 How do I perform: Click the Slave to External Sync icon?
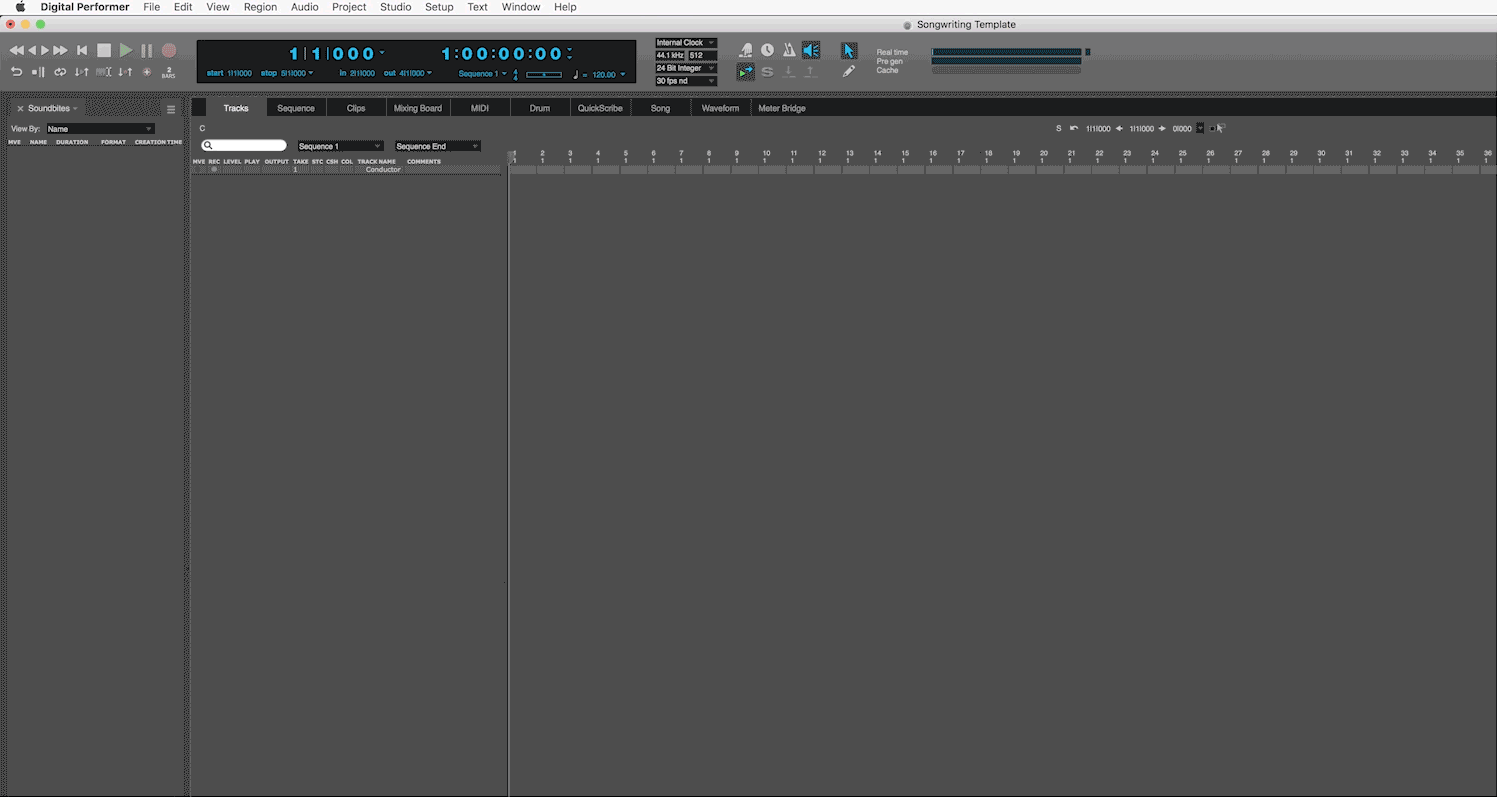[767, 71]
